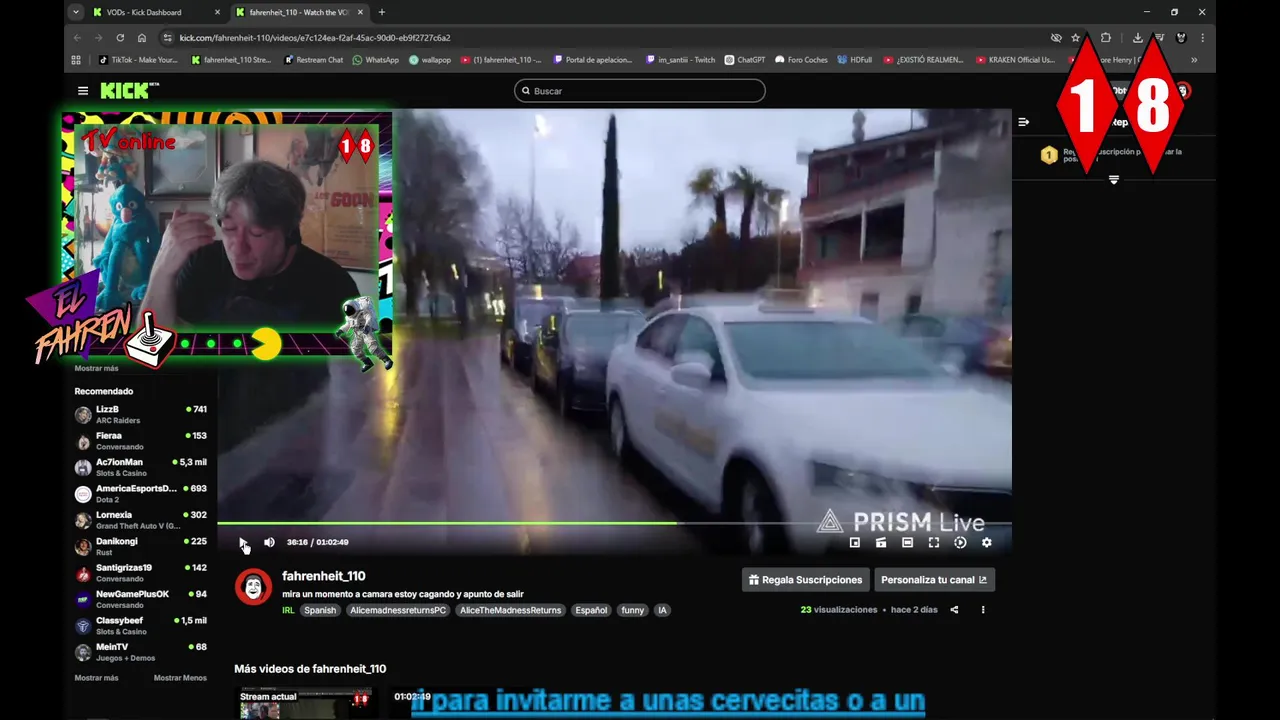1280x720 pixels.
Task: Enter fullscreen video mode
Action: 933,542
